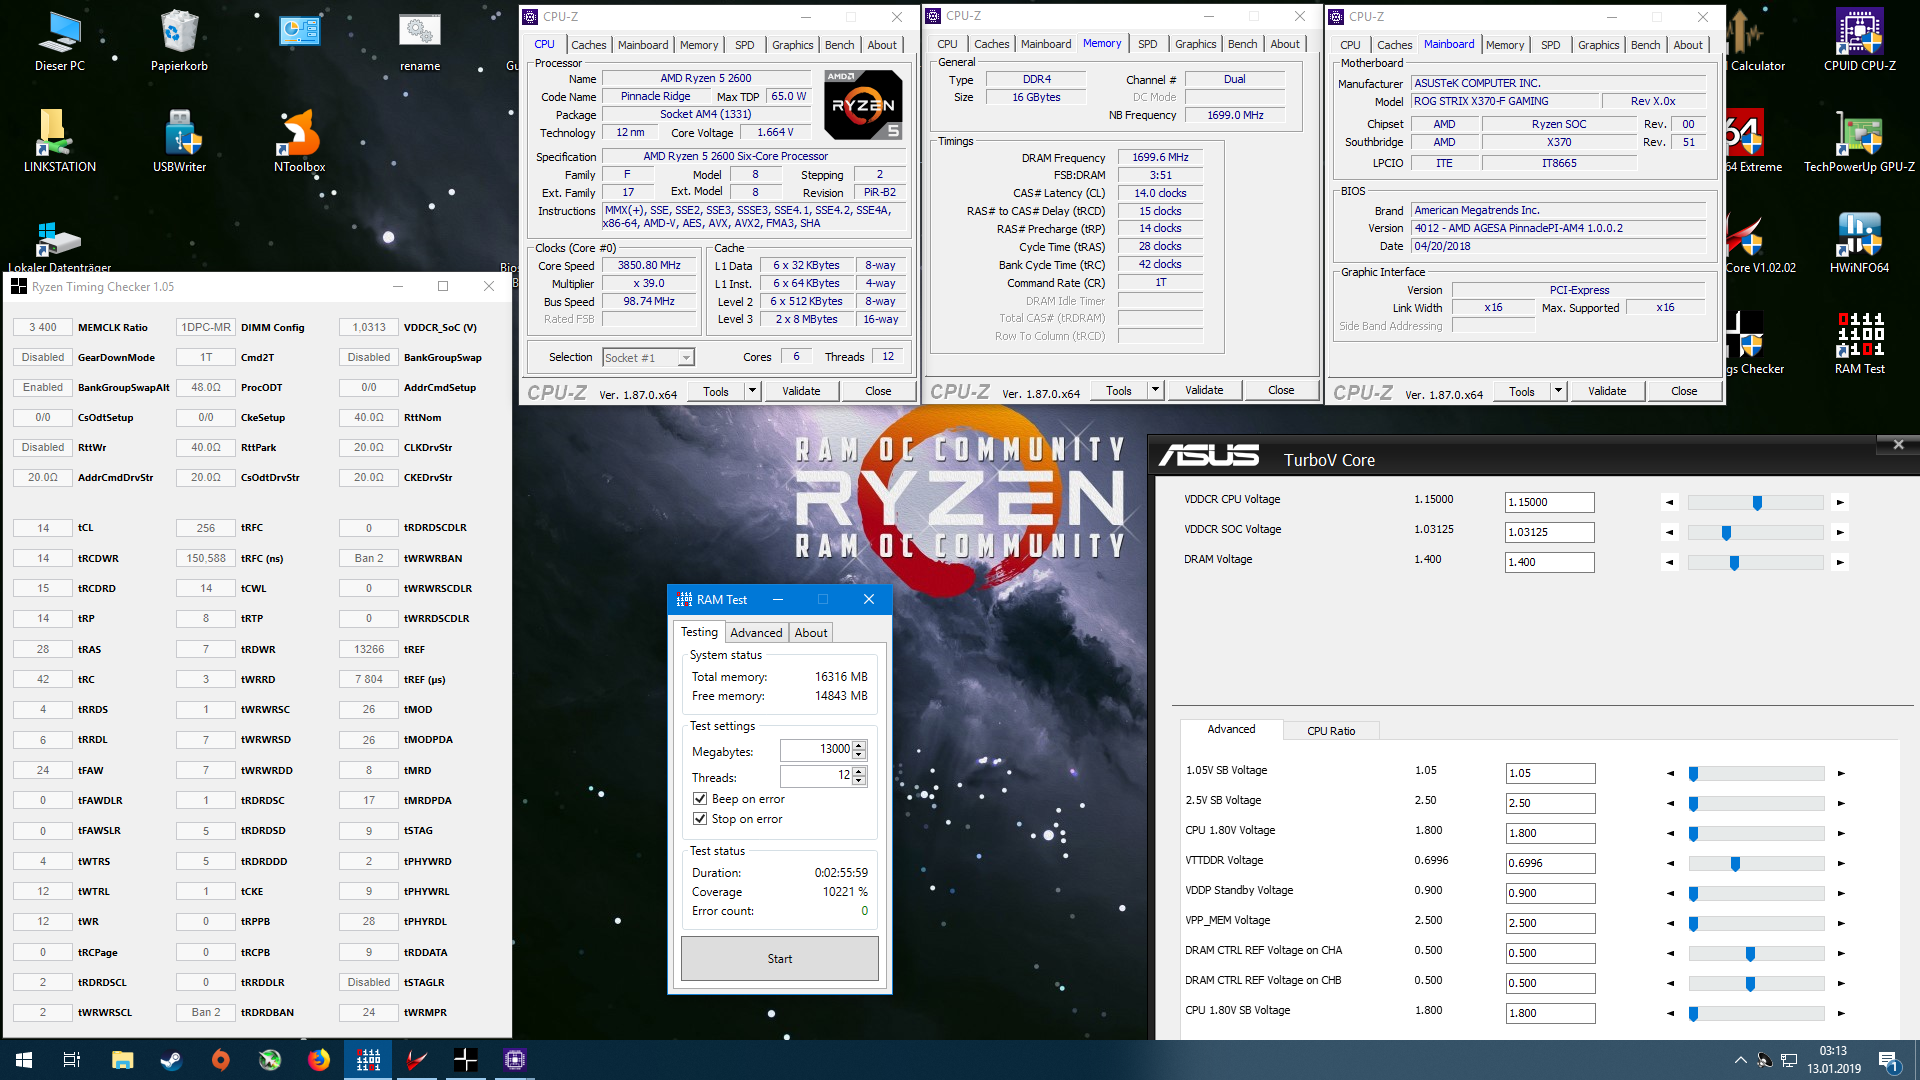Image resolution: width=1920 pixels, height=1080 pixels.
Task: Open the notification center icon
Action: 1888,1060
